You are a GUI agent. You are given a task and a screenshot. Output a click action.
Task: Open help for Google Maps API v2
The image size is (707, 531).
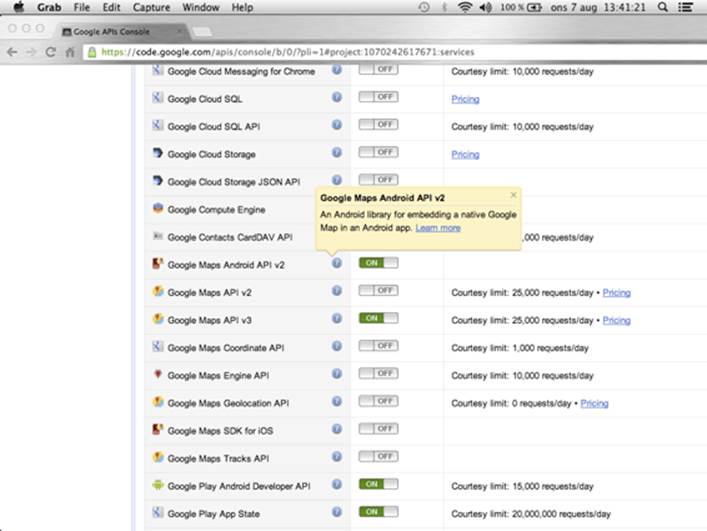pyautogui.click(x=337, y=291)
